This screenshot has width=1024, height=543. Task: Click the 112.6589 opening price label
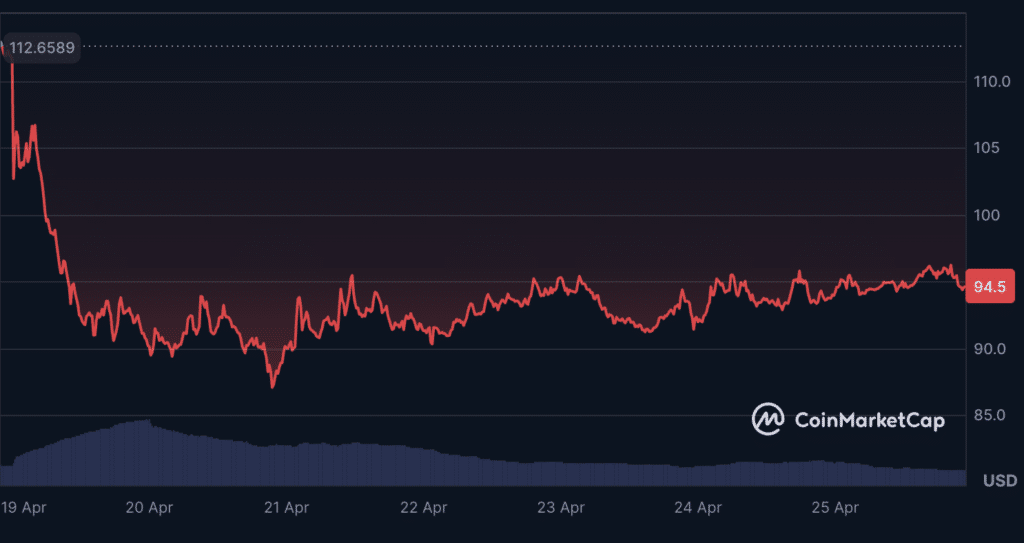point(42,48)
